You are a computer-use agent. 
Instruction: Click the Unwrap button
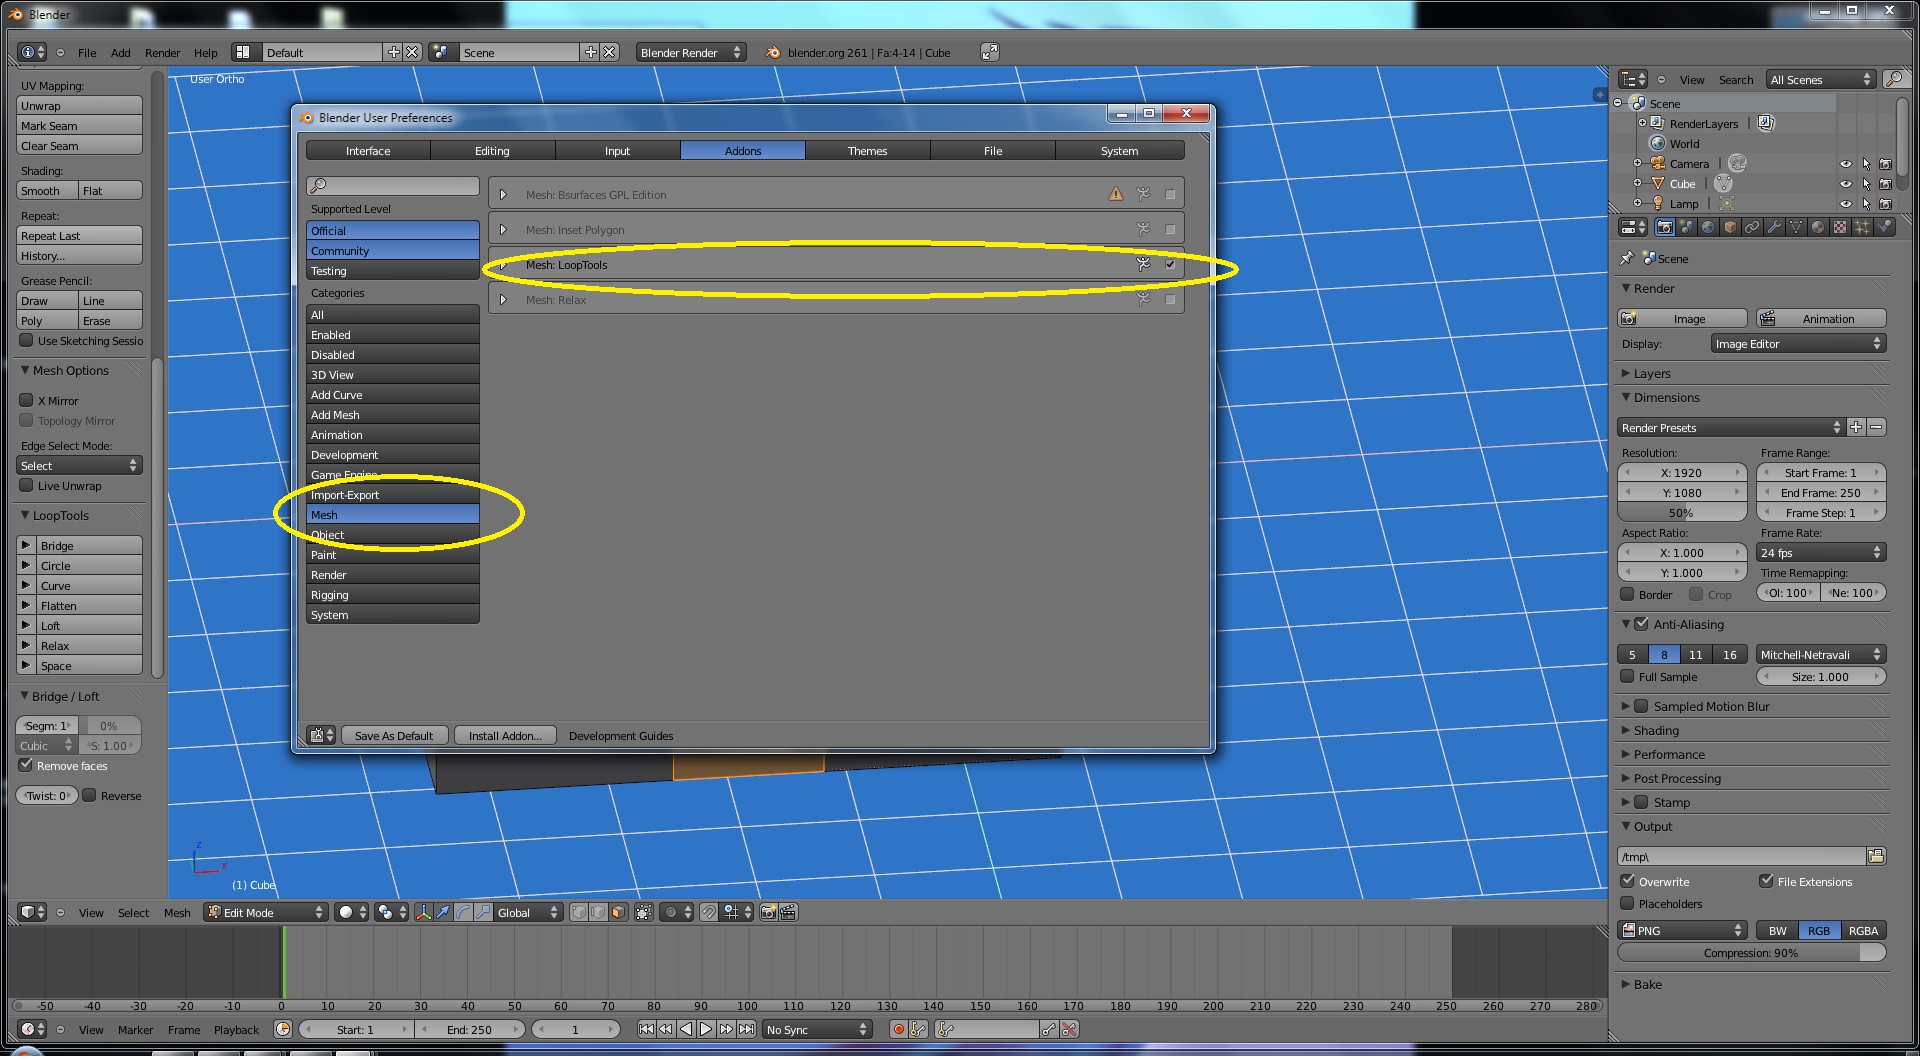click(x=80, y=106)
